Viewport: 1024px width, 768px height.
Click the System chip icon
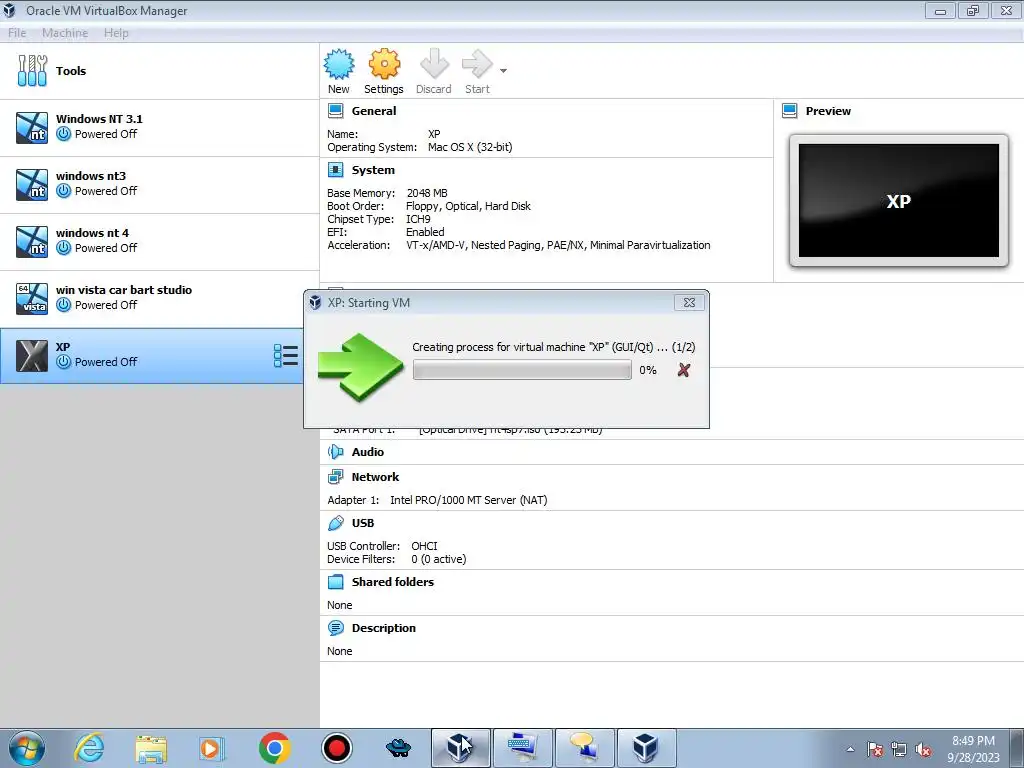pos(336,170)
